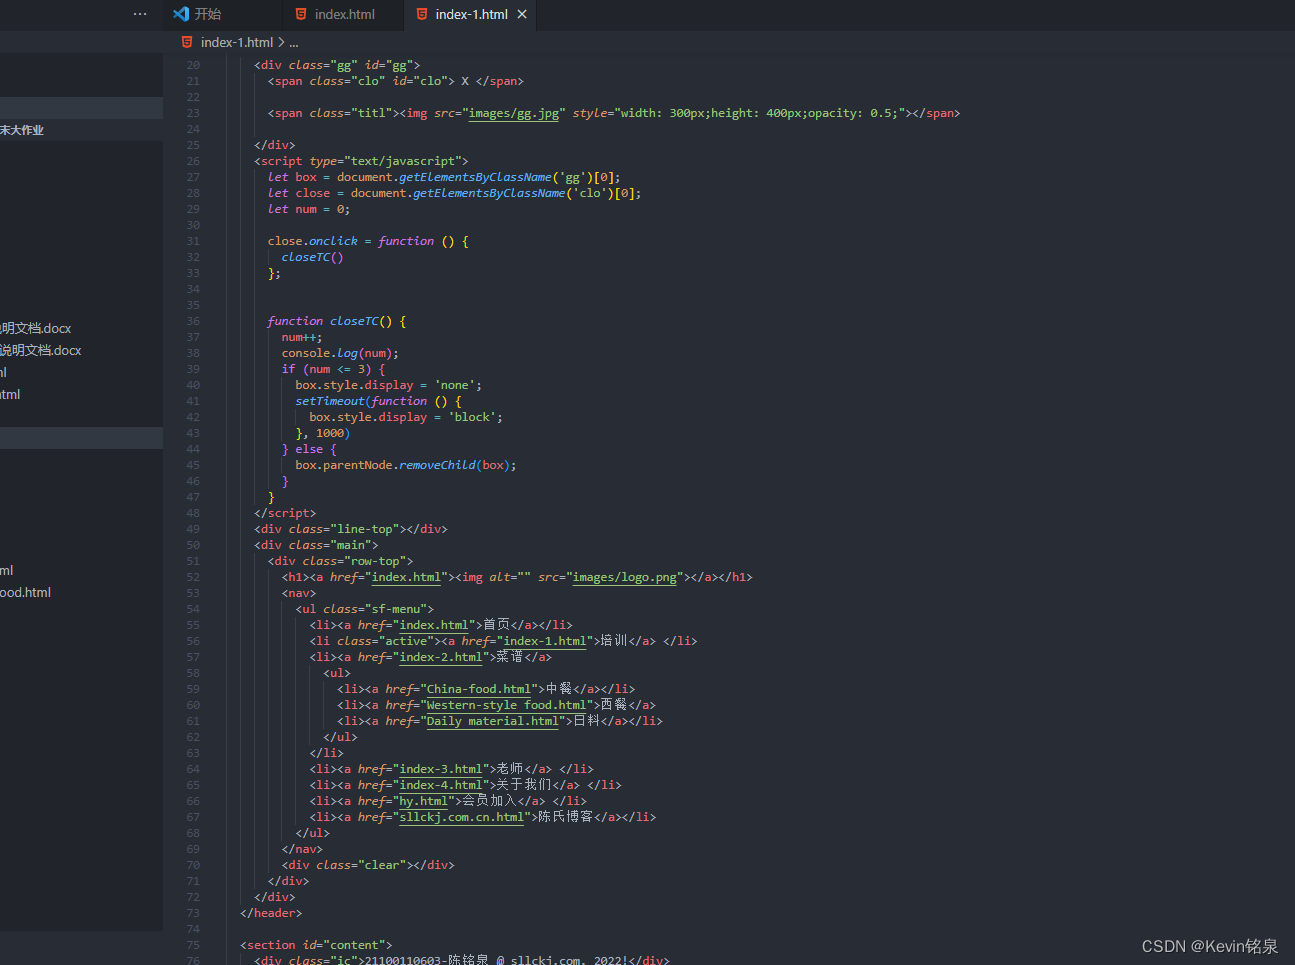Click the 'let box = document.getElementsByClassName' line
The image size is (1295, 965).
tap(444, 177)
